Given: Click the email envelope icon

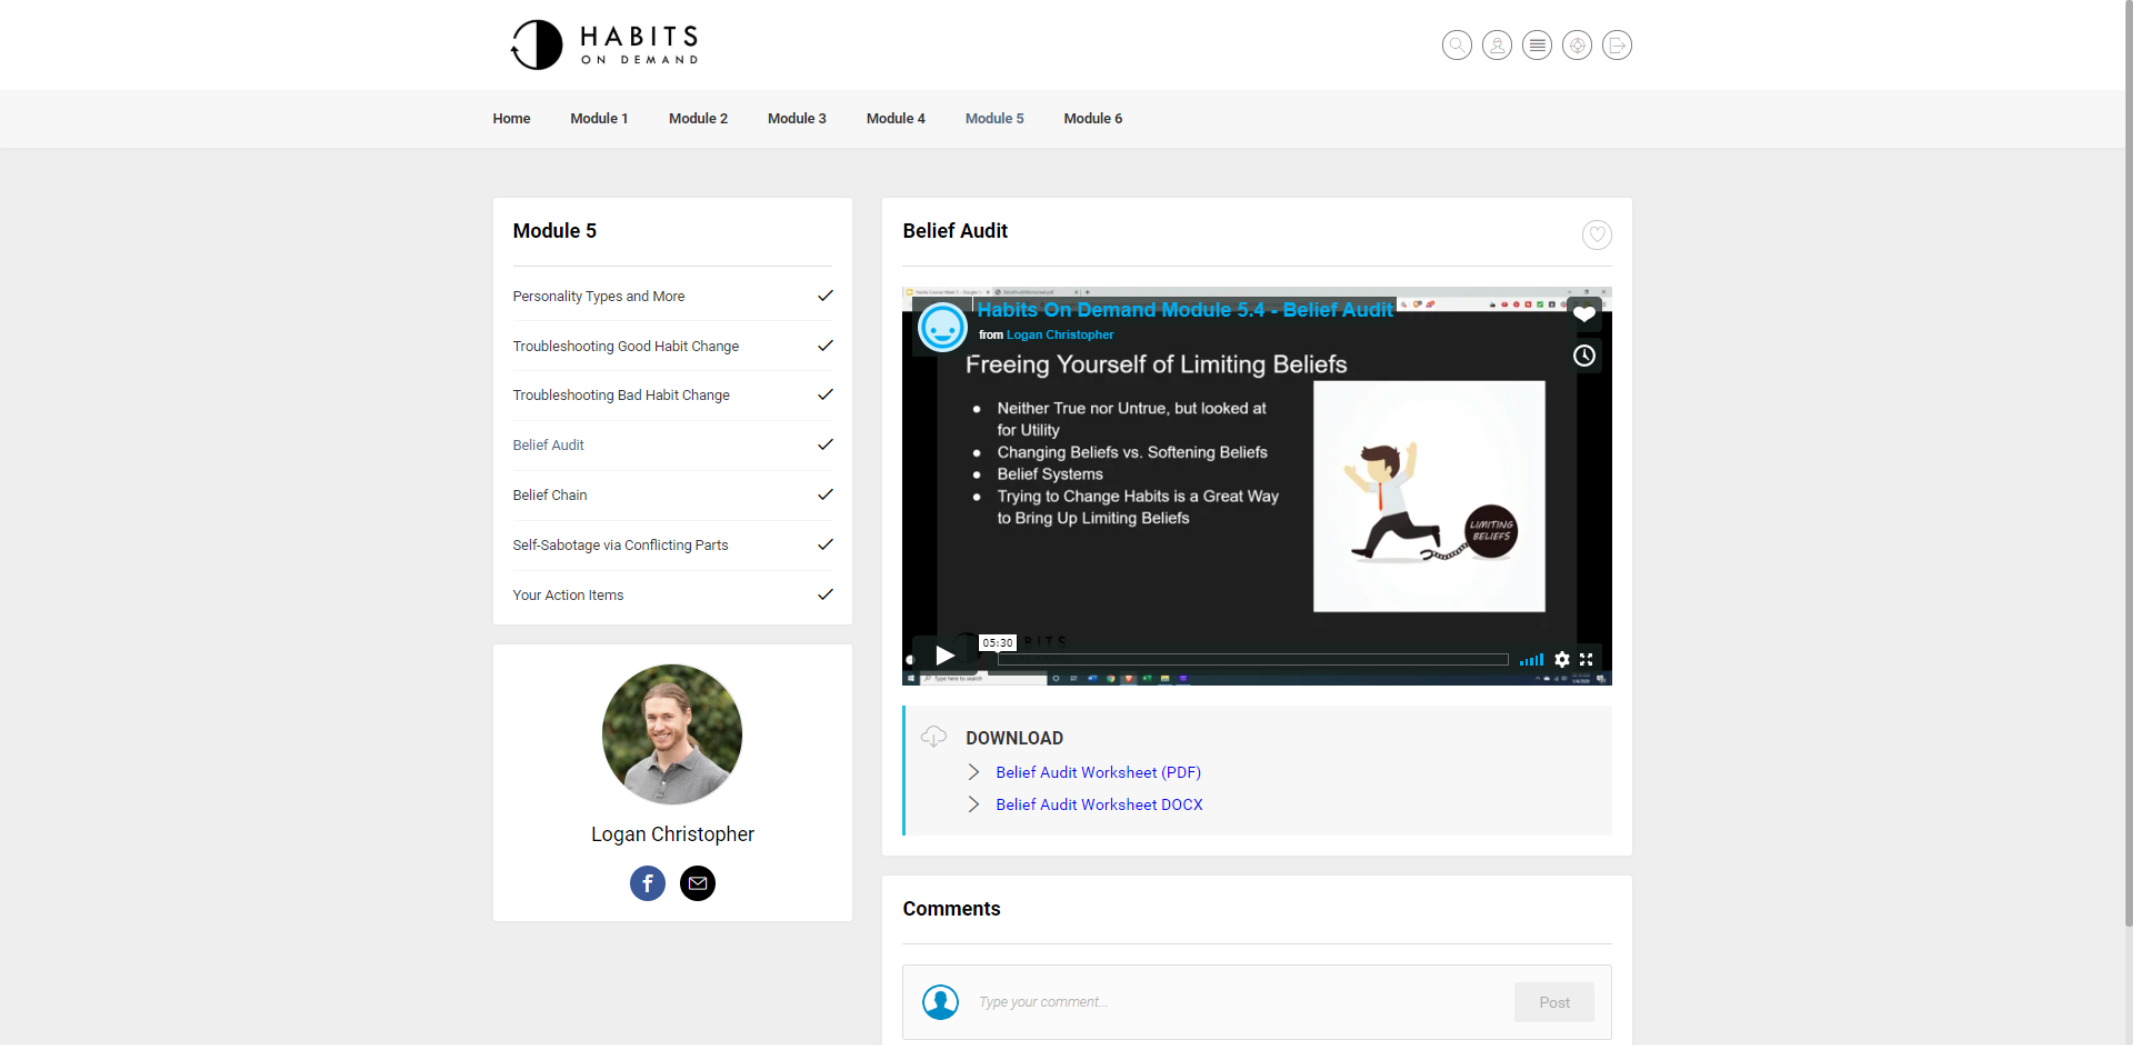Looking at the screenshot, I should [697, 883].
